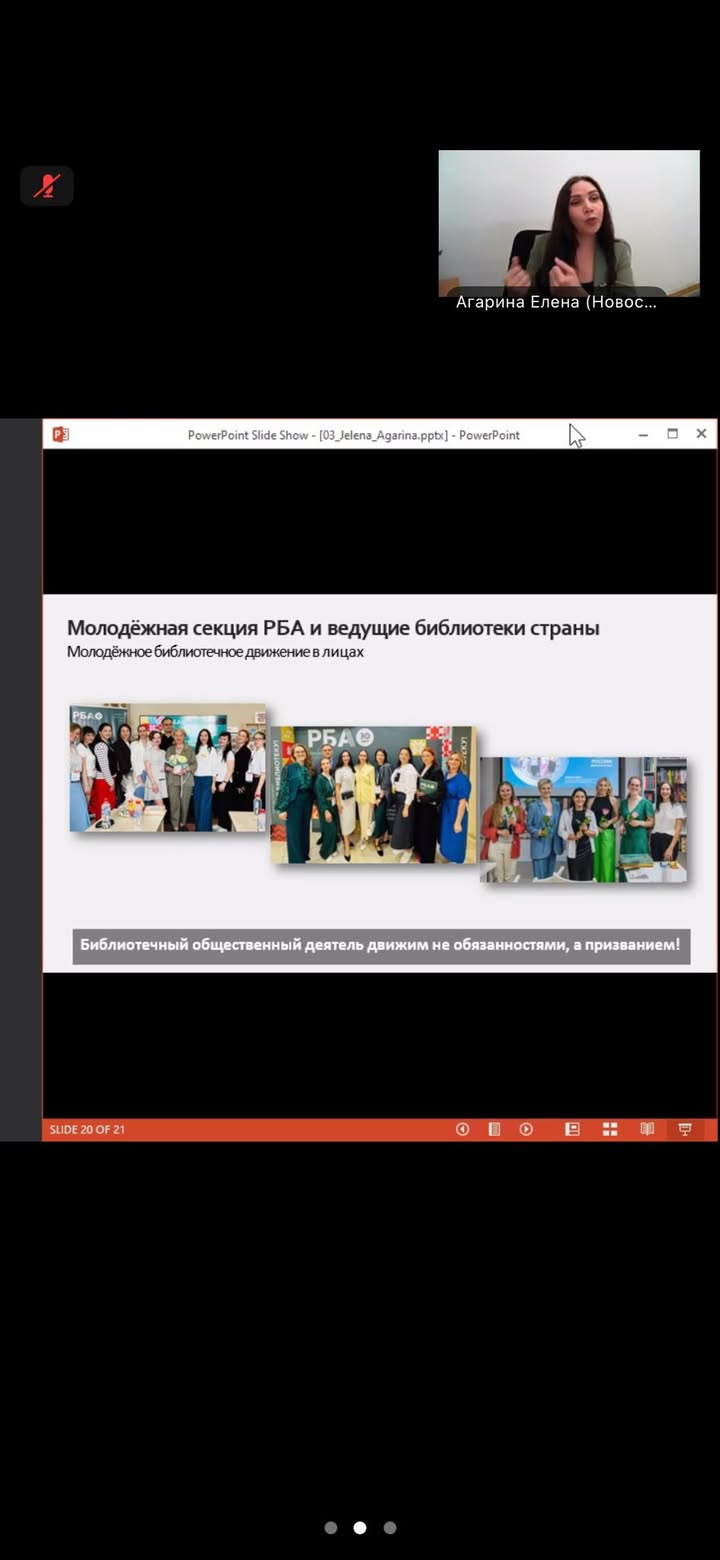Select the Slide Show view icon
This screenshot has height=1560, width=720.
click(685, 1129)
